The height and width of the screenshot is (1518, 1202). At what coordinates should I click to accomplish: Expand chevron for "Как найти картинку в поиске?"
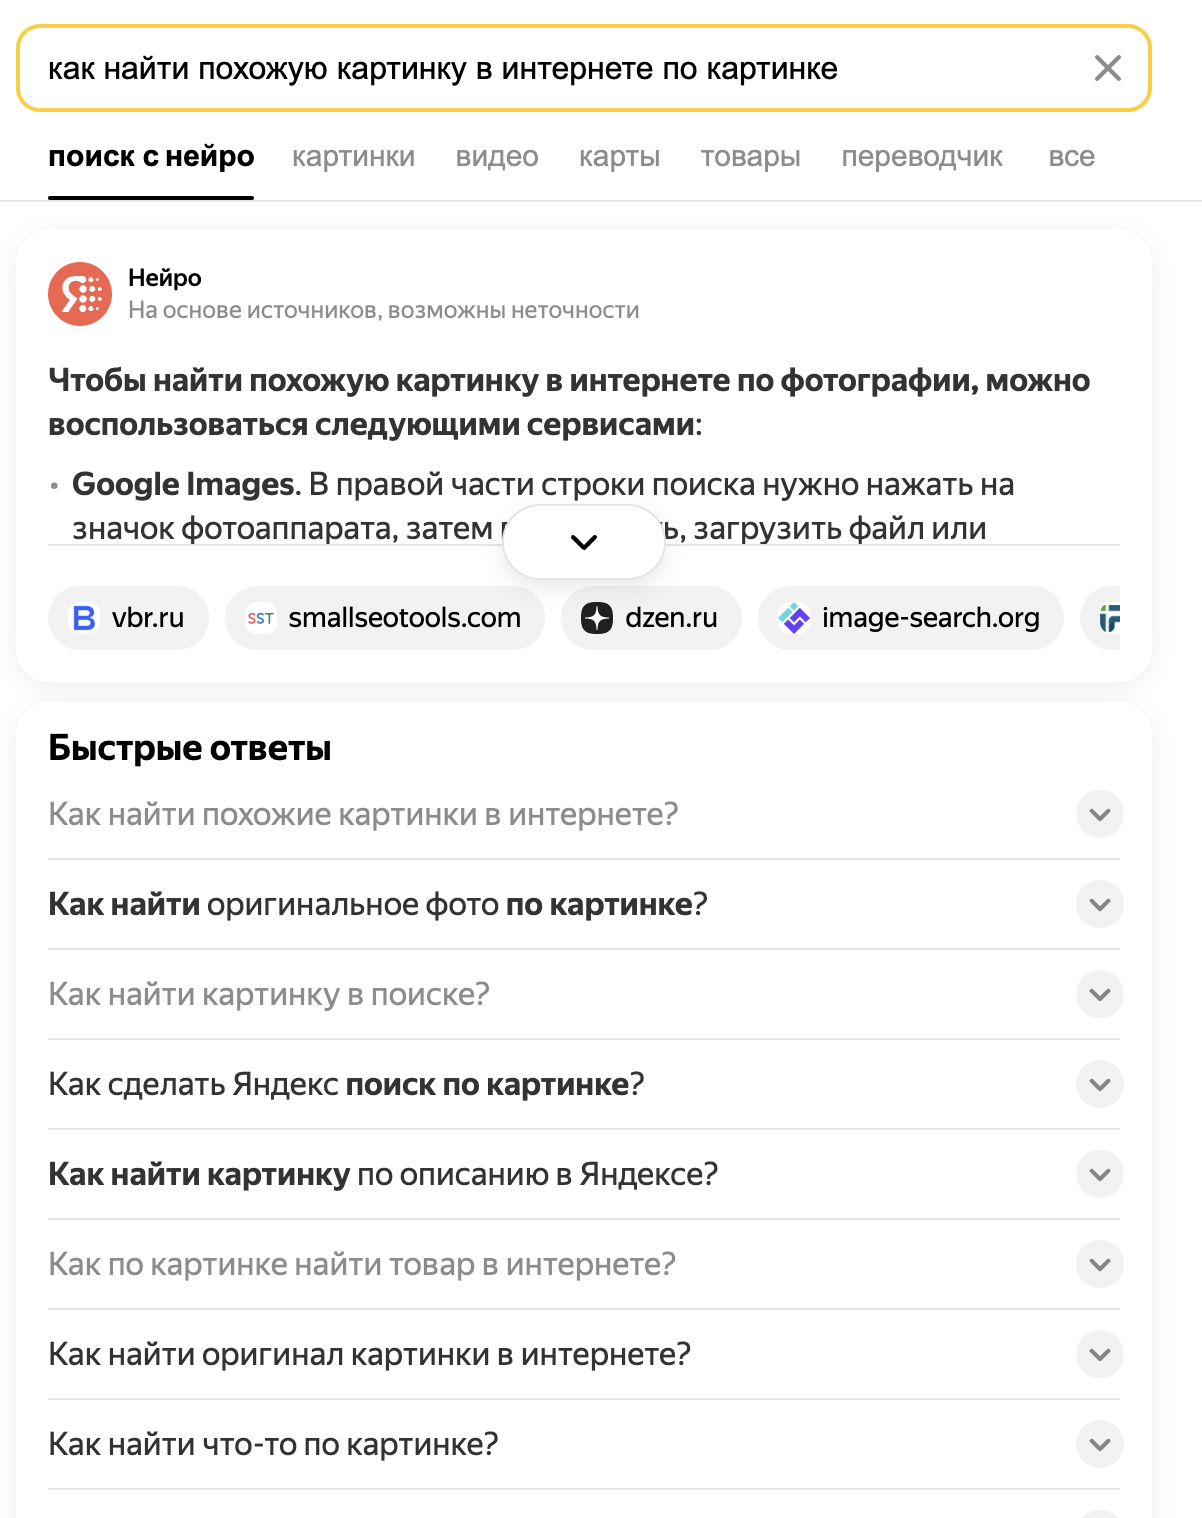pyautogui.click(x=1099, y=994)
